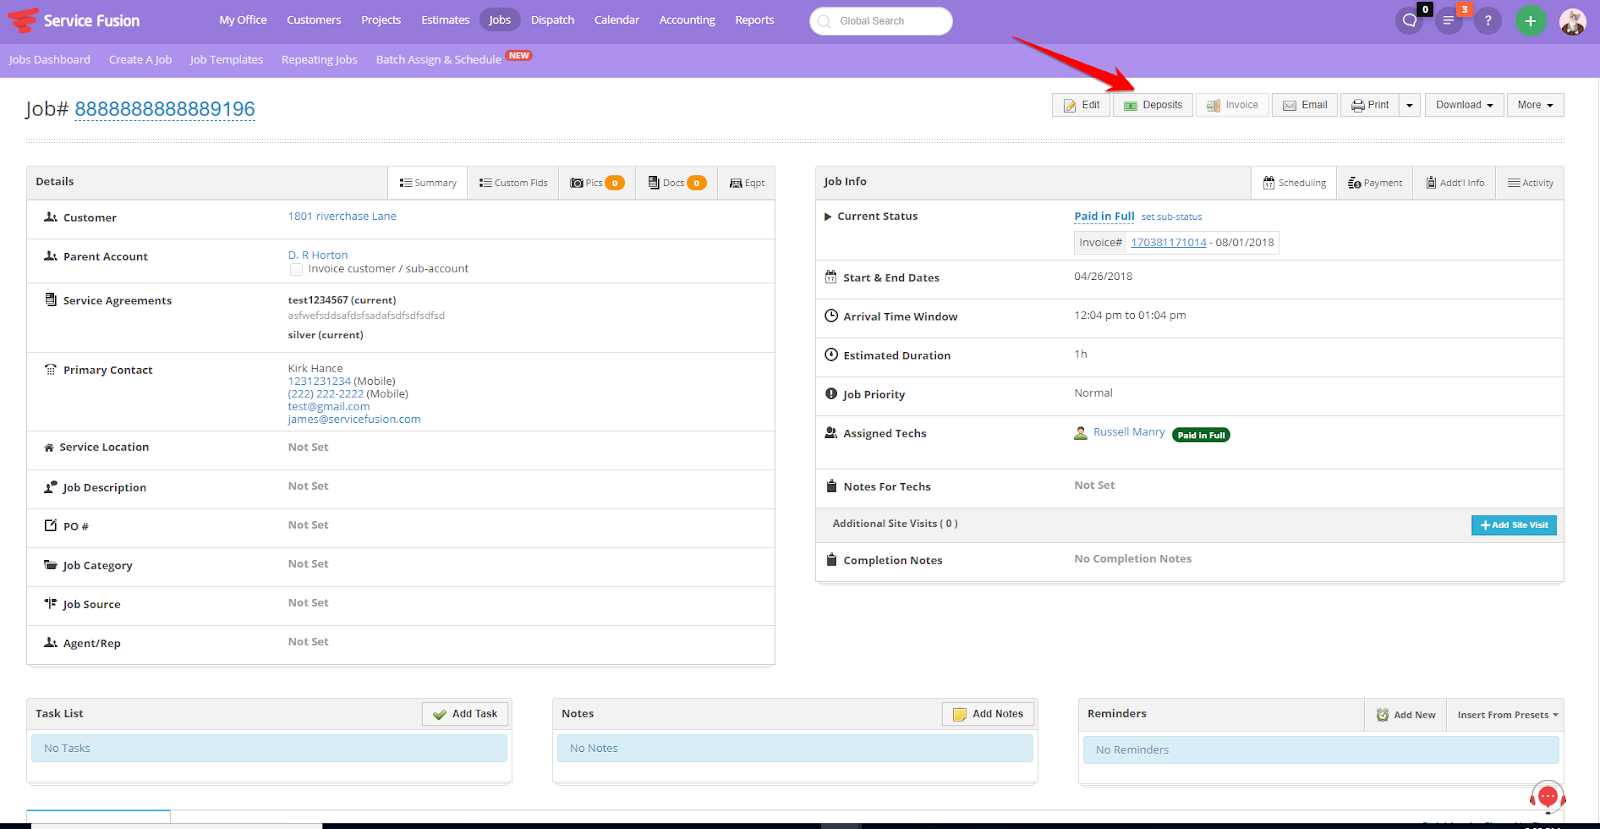
Task: Open the Activity tab
Action: (1530, 183)
